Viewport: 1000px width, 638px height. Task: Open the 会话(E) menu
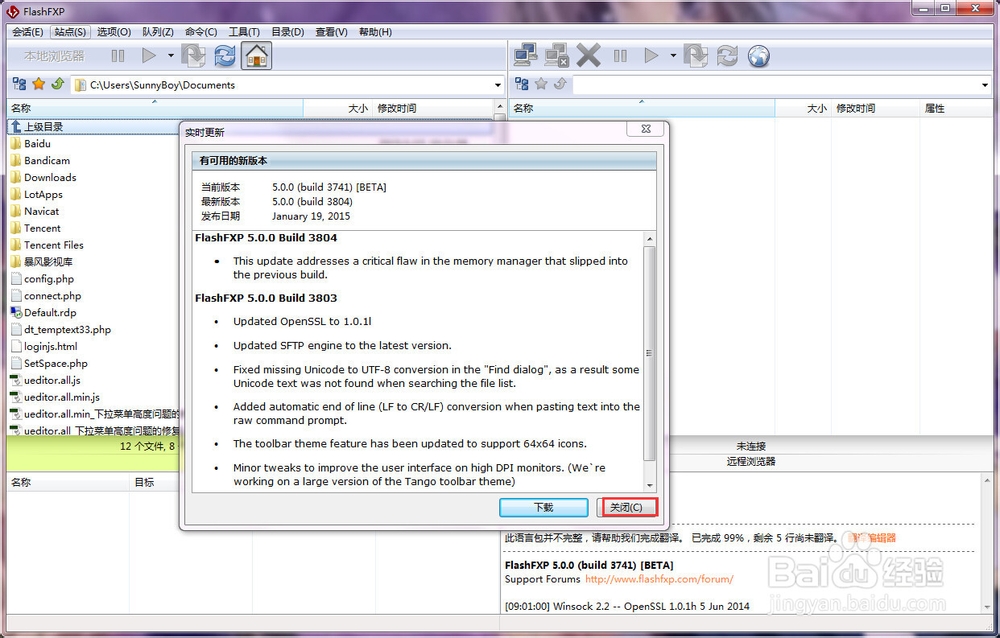27,32
